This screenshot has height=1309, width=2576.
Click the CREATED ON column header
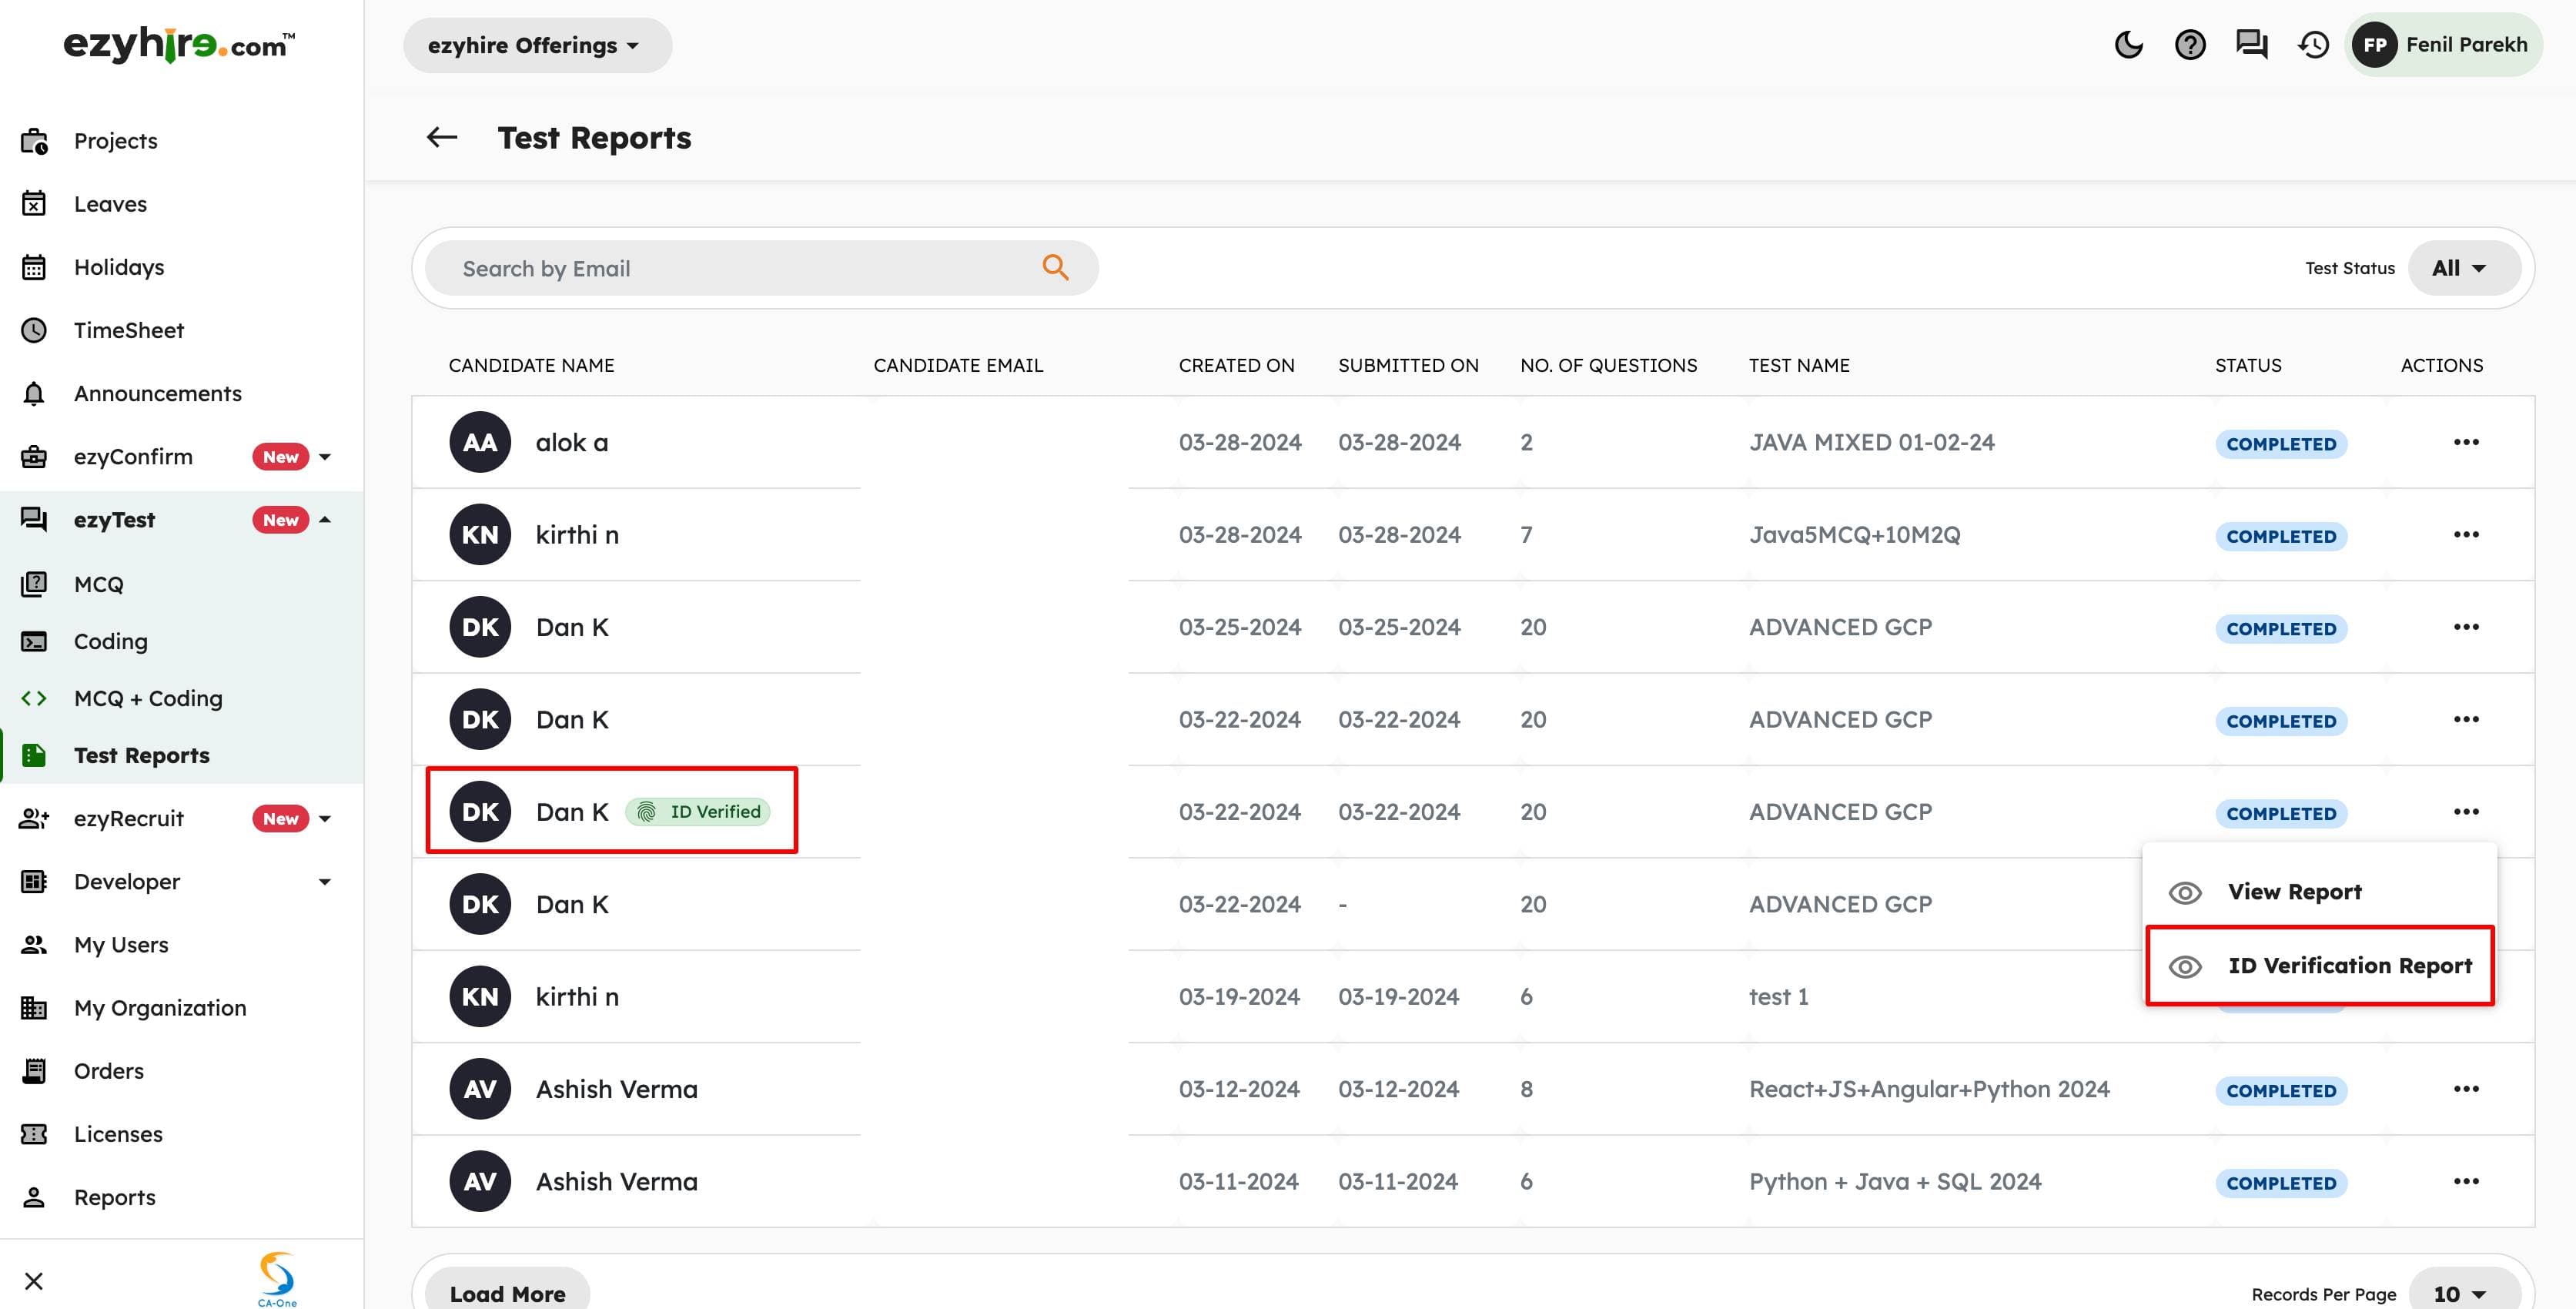(1236, 365)
